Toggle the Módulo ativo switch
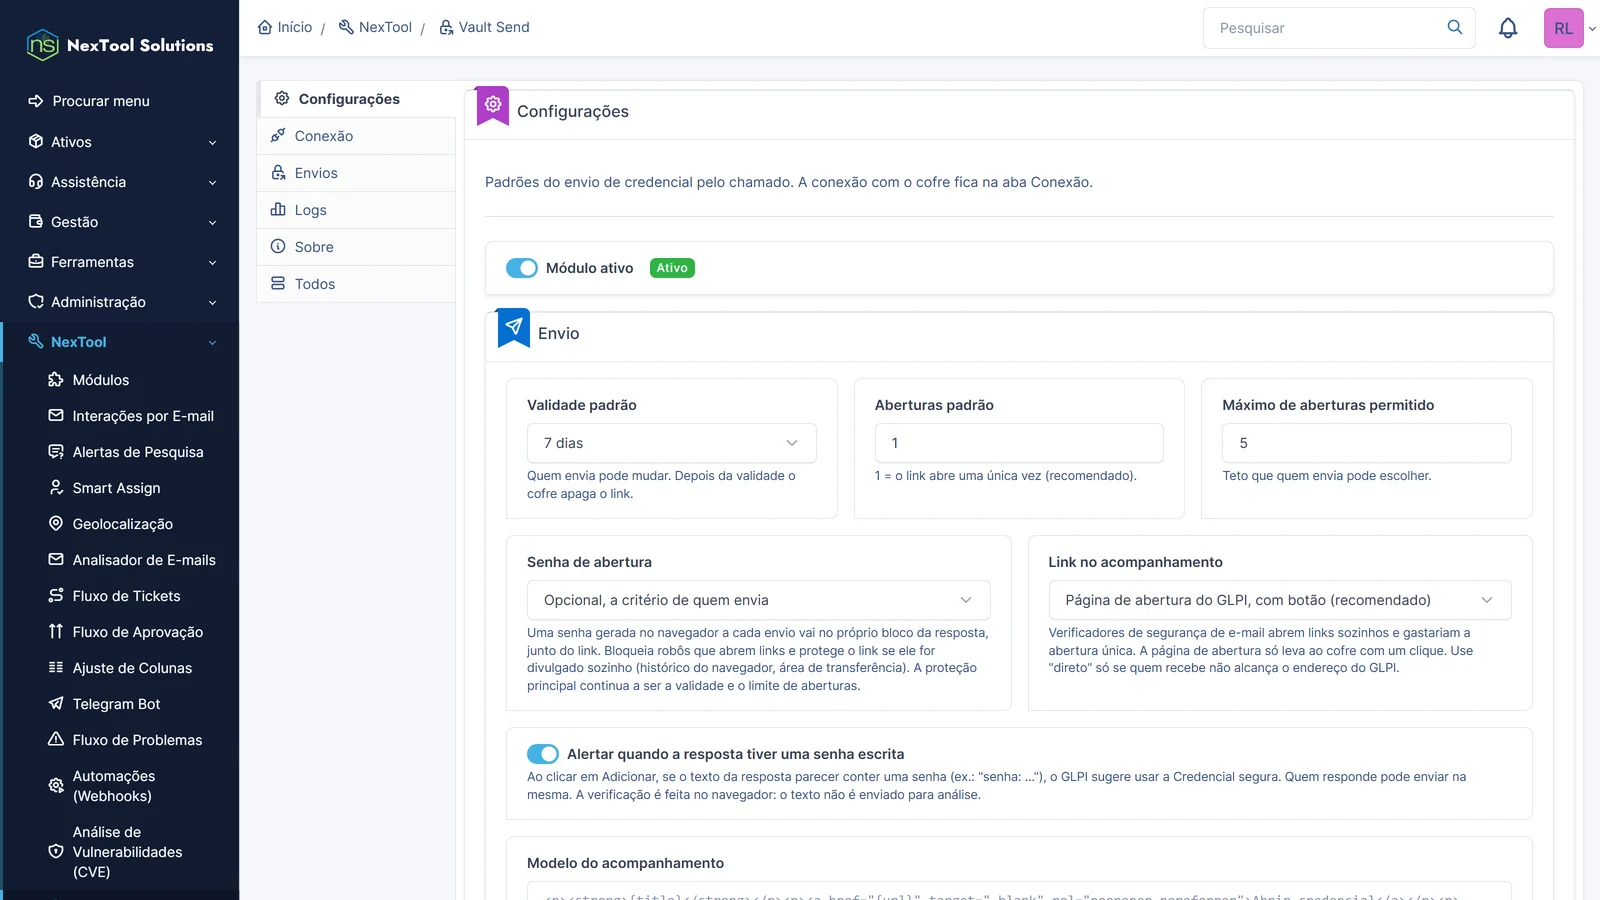The height and width of the screenshot is (900, 1600). point(522,268)
